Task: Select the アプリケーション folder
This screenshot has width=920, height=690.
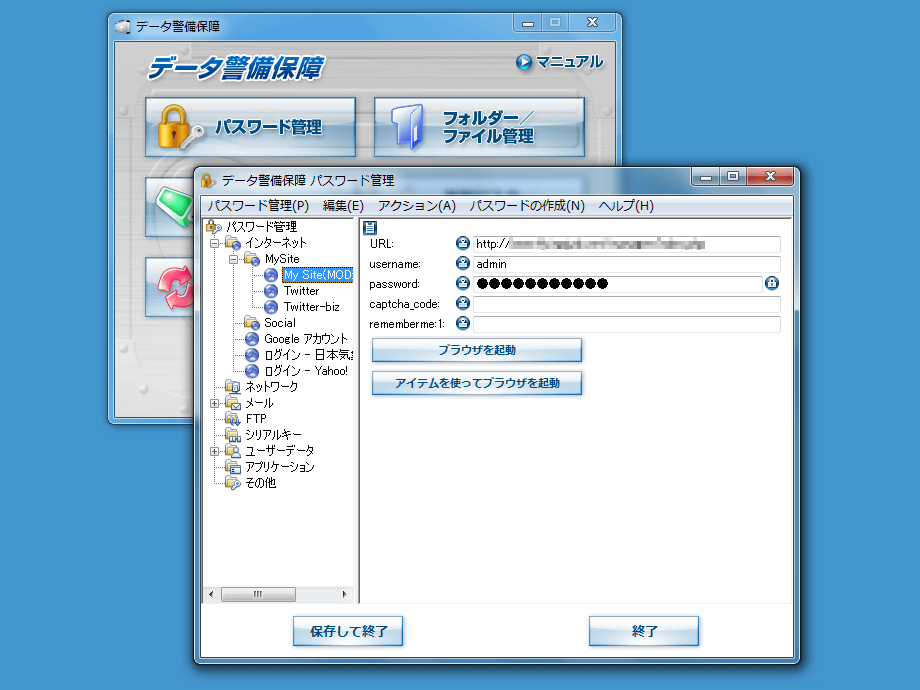Action: point(280,467)
